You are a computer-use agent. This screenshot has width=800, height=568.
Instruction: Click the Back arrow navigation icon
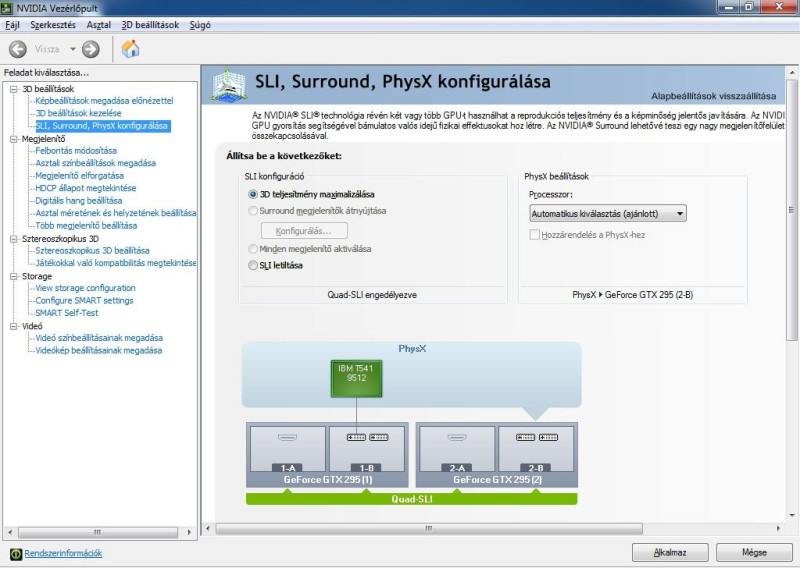point(18,49)
